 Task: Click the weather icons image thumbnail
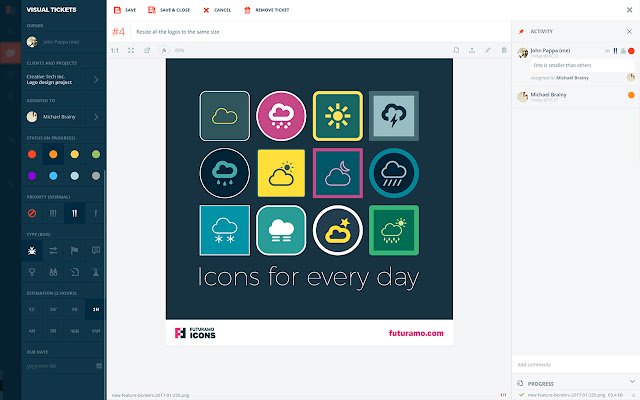tap(309, 202)
